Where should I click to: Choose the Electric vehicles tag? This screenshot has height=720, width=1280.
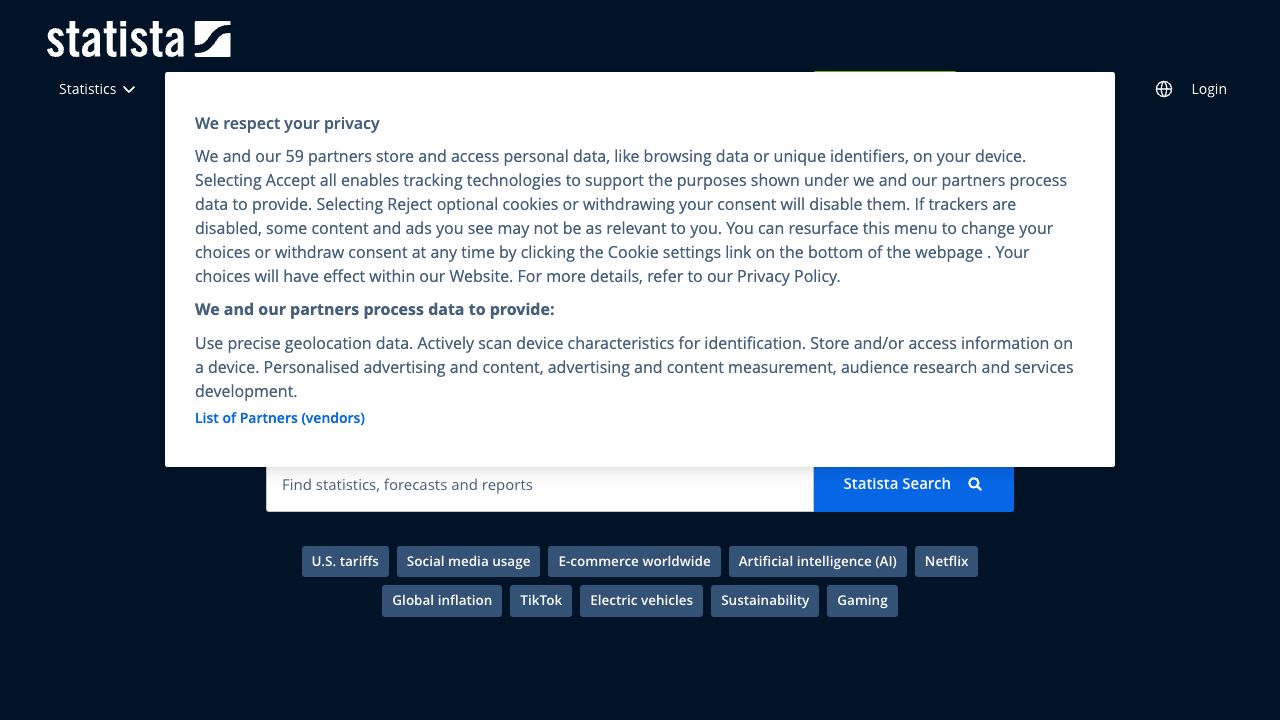point(641,600)
